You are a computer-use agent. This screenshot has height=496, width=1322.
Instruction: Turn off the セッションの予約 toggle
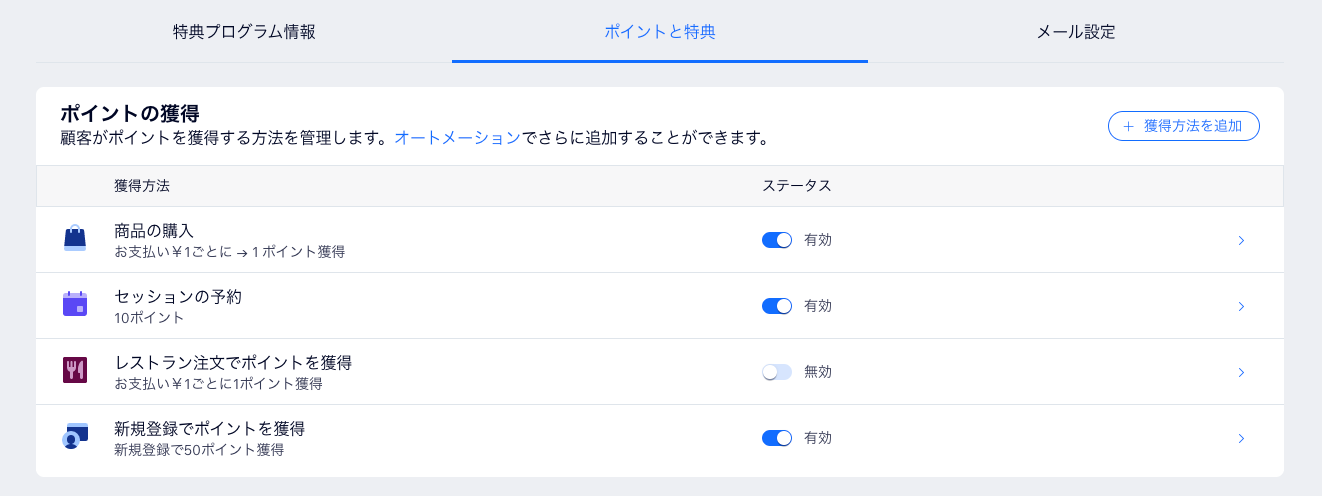tap(777, 306)
